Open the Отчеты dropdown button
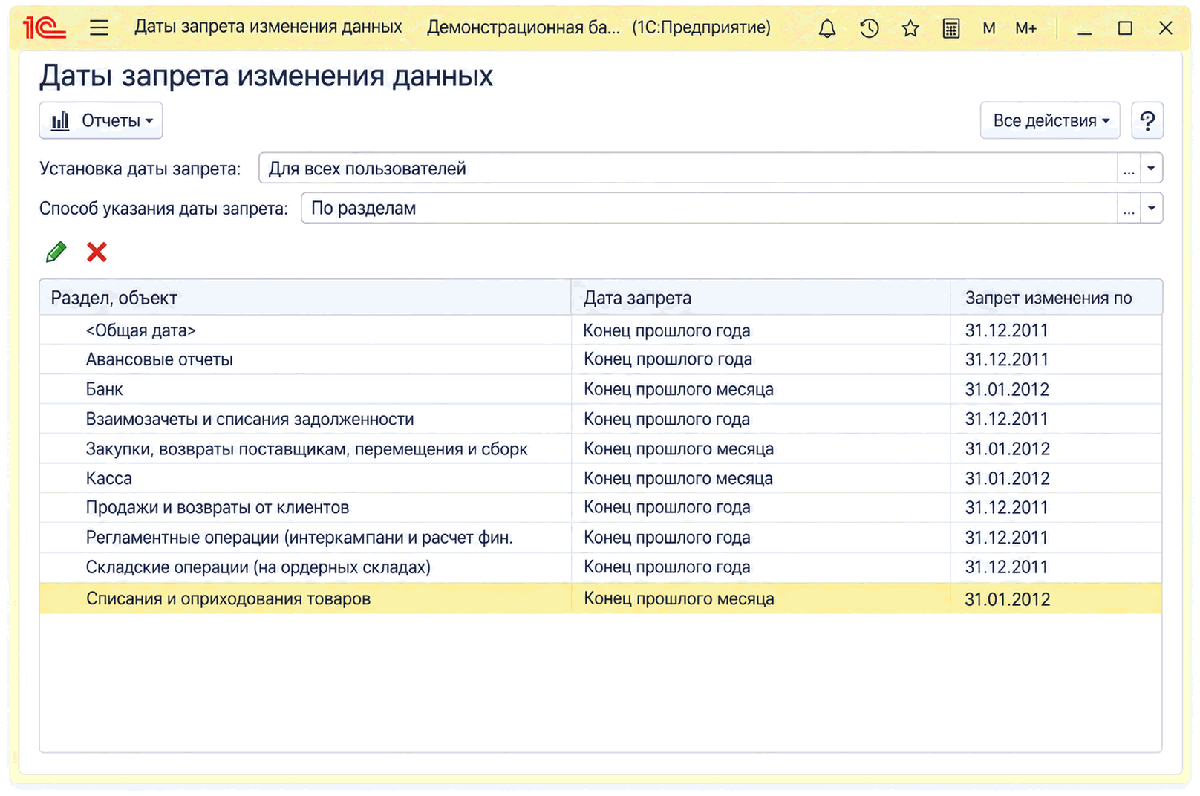 (x=101, y=121)
